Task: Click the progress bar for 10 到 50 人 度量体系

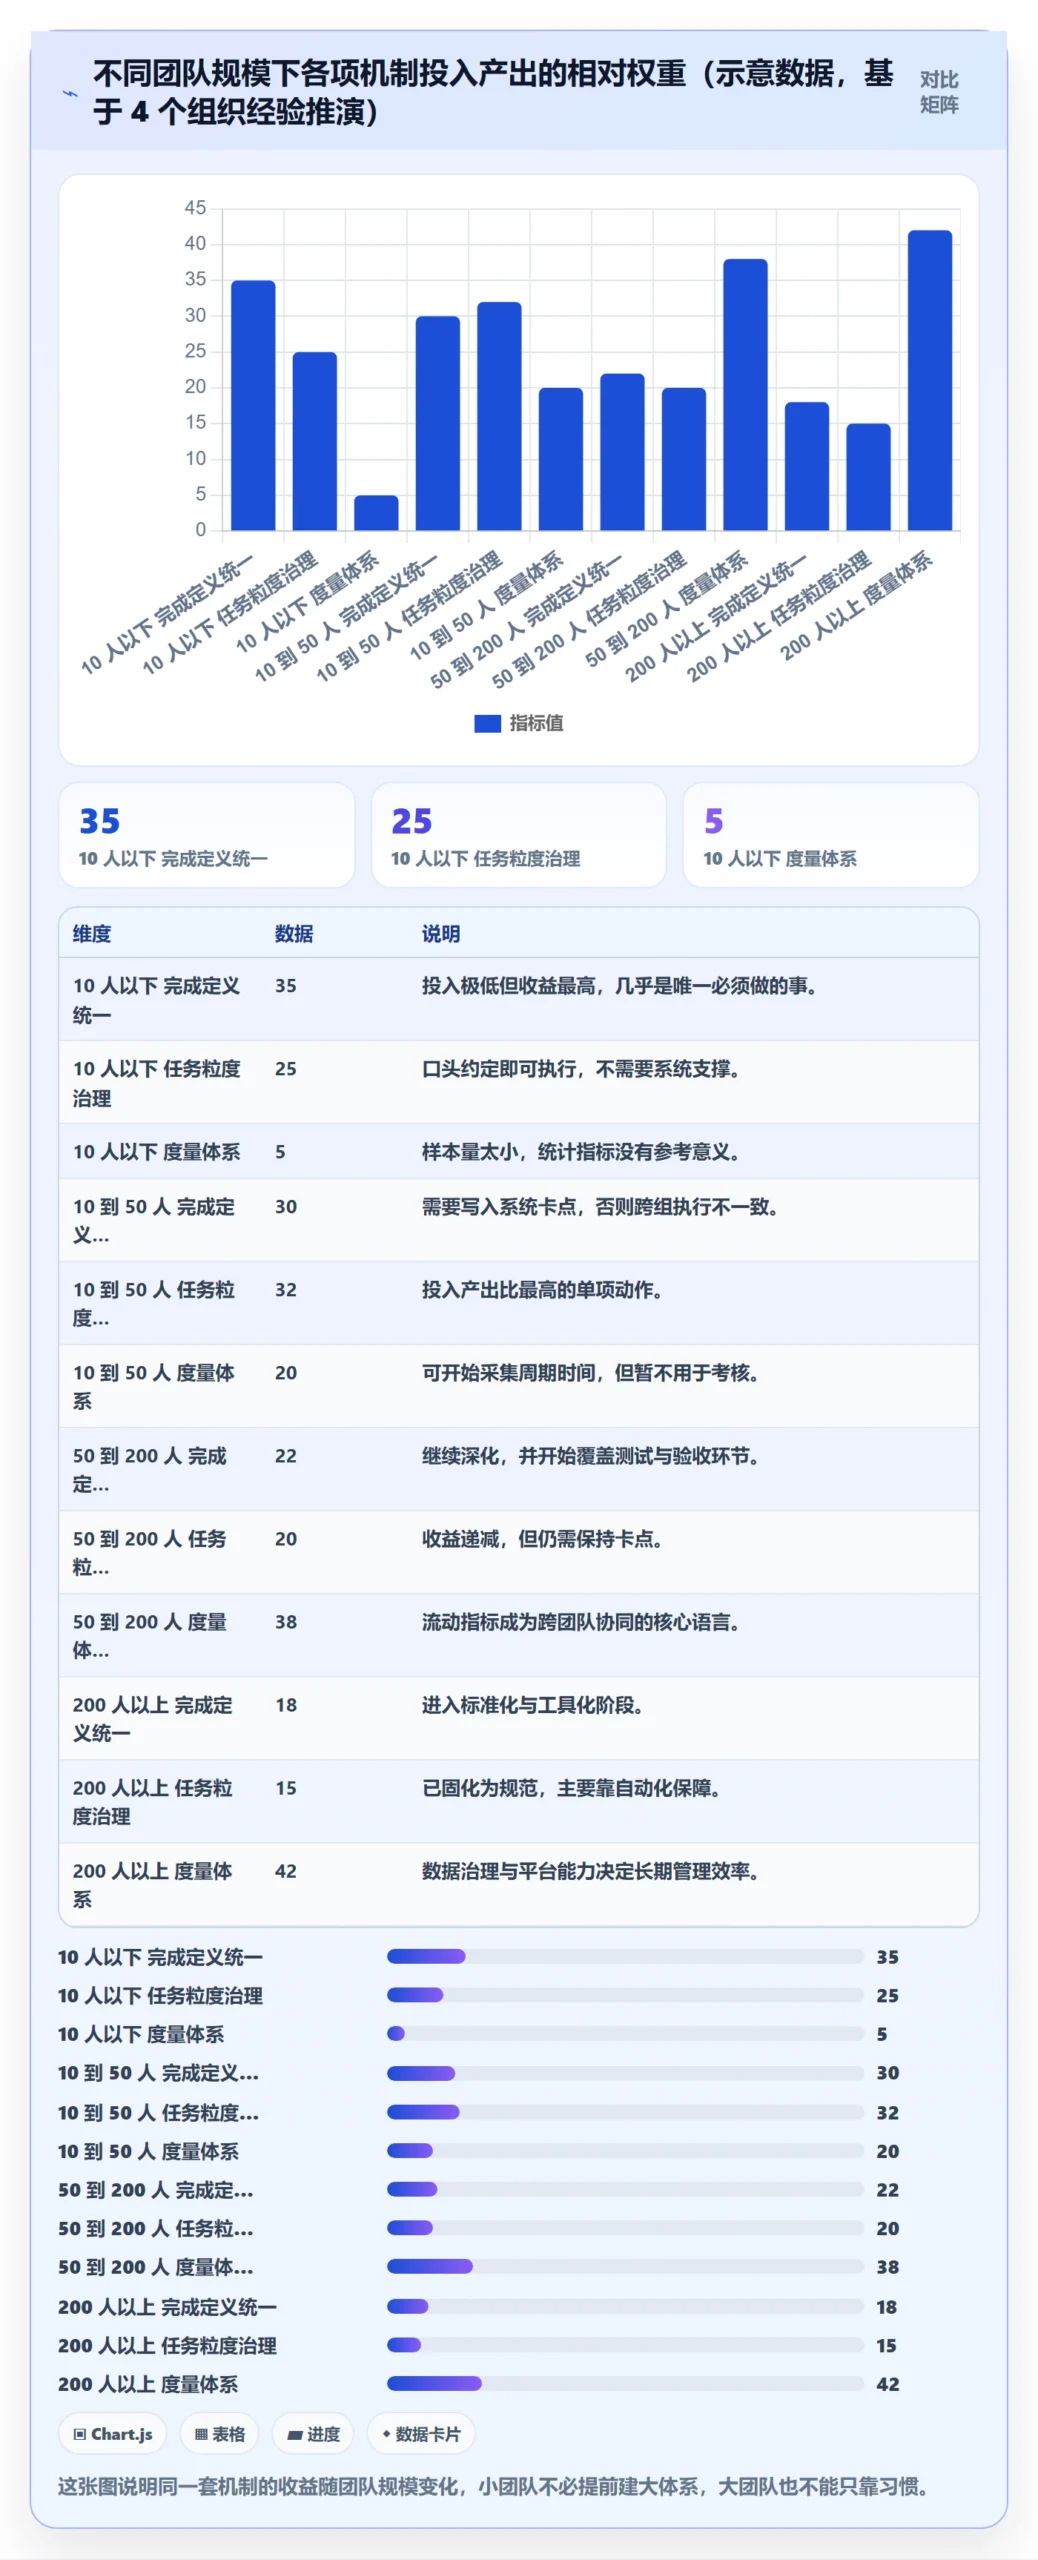Action: pos(625,2151)
